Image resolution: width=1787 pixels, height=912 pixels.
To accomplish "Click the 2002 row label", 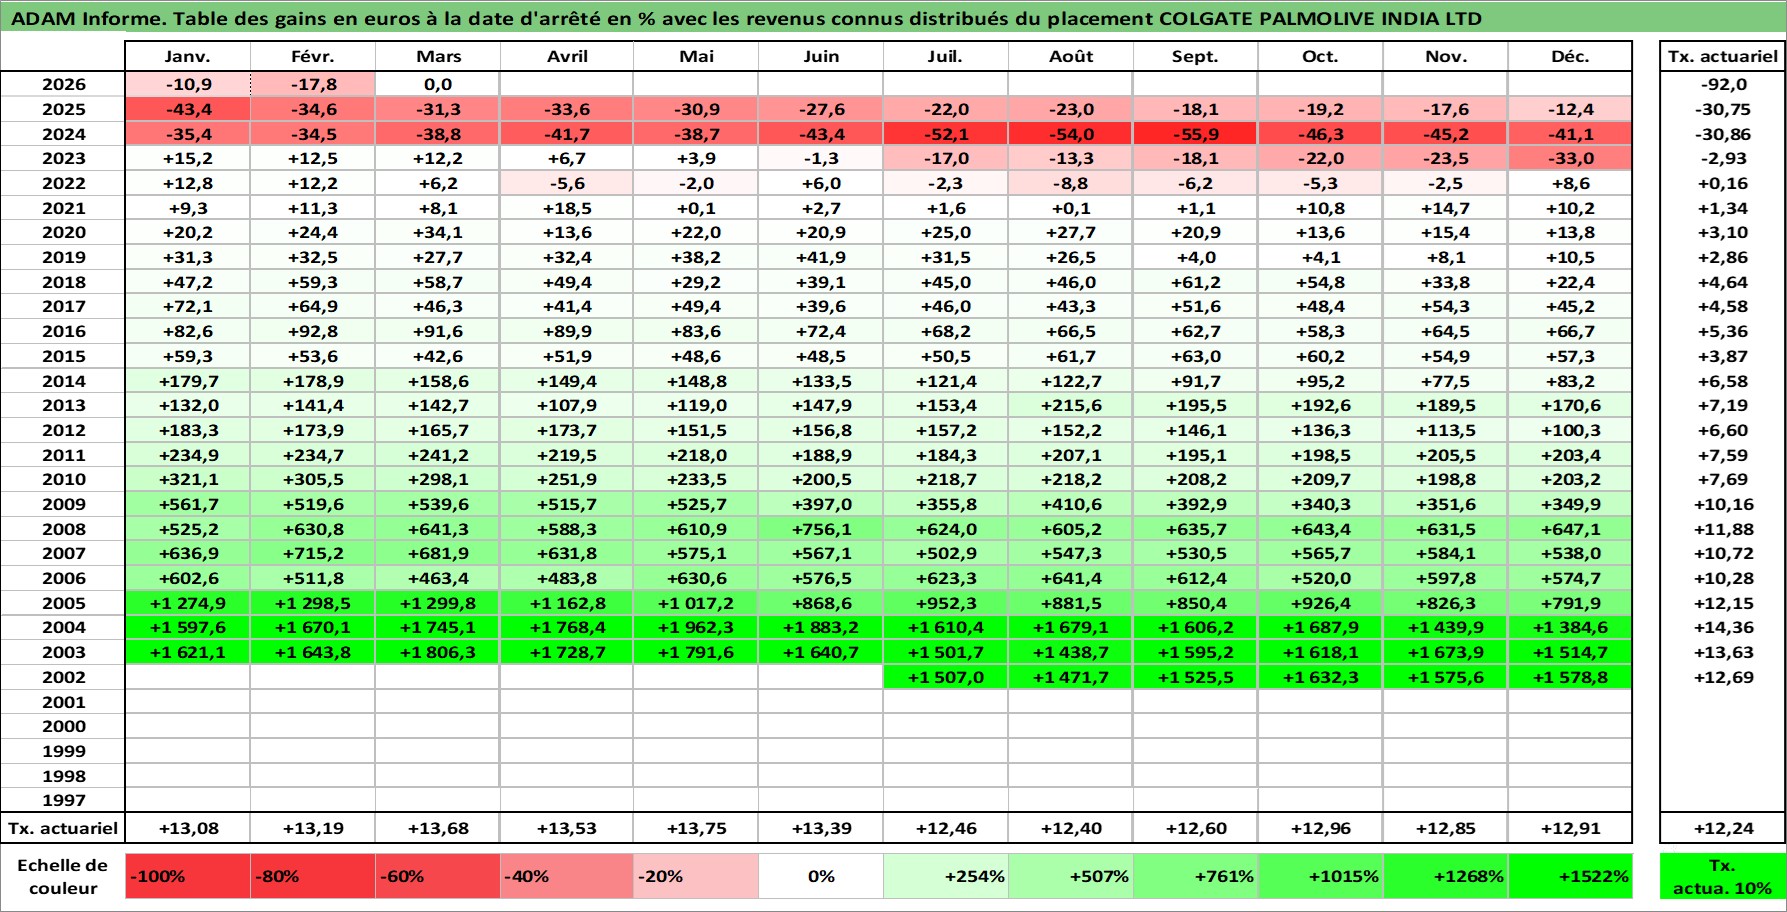I will (x=63, y=677).
